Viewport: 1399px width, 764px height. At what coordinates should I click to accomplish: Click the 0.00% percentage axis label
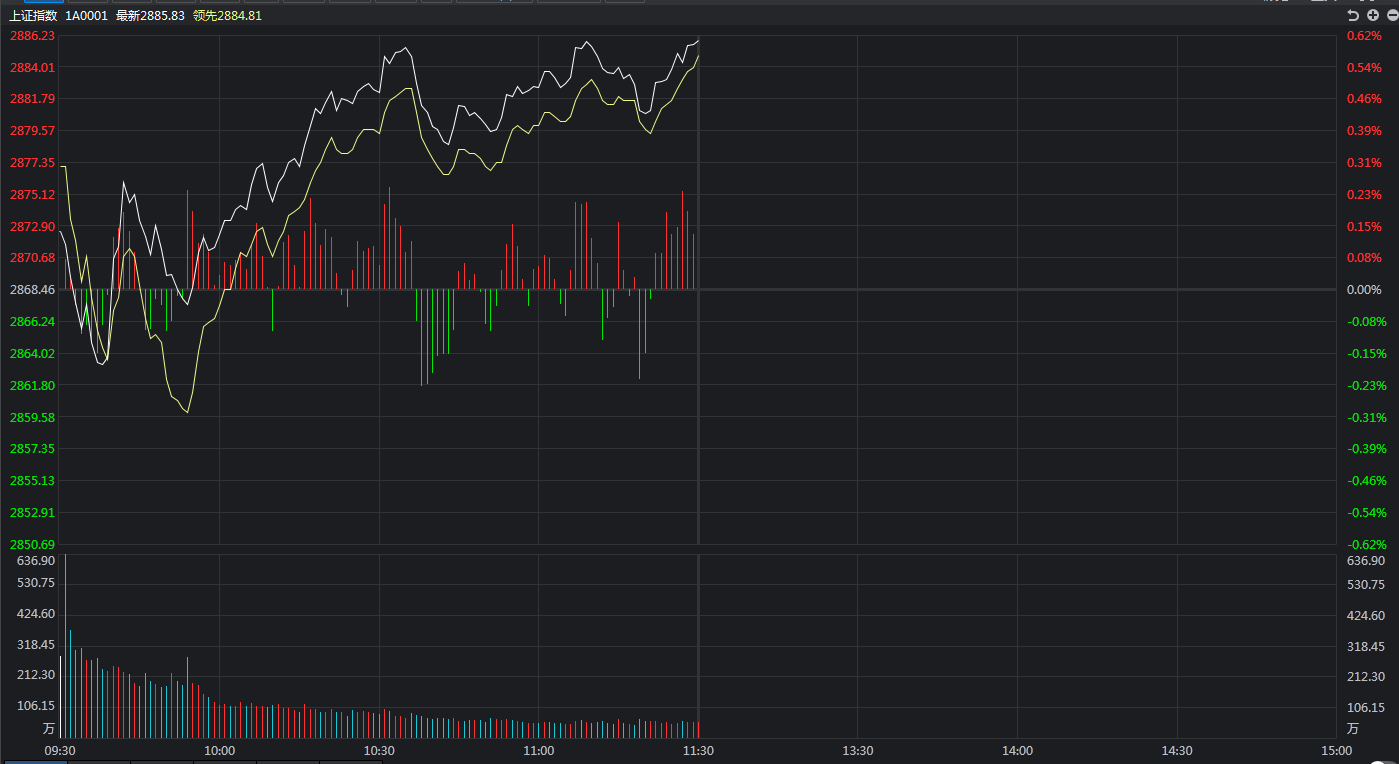1364,290
